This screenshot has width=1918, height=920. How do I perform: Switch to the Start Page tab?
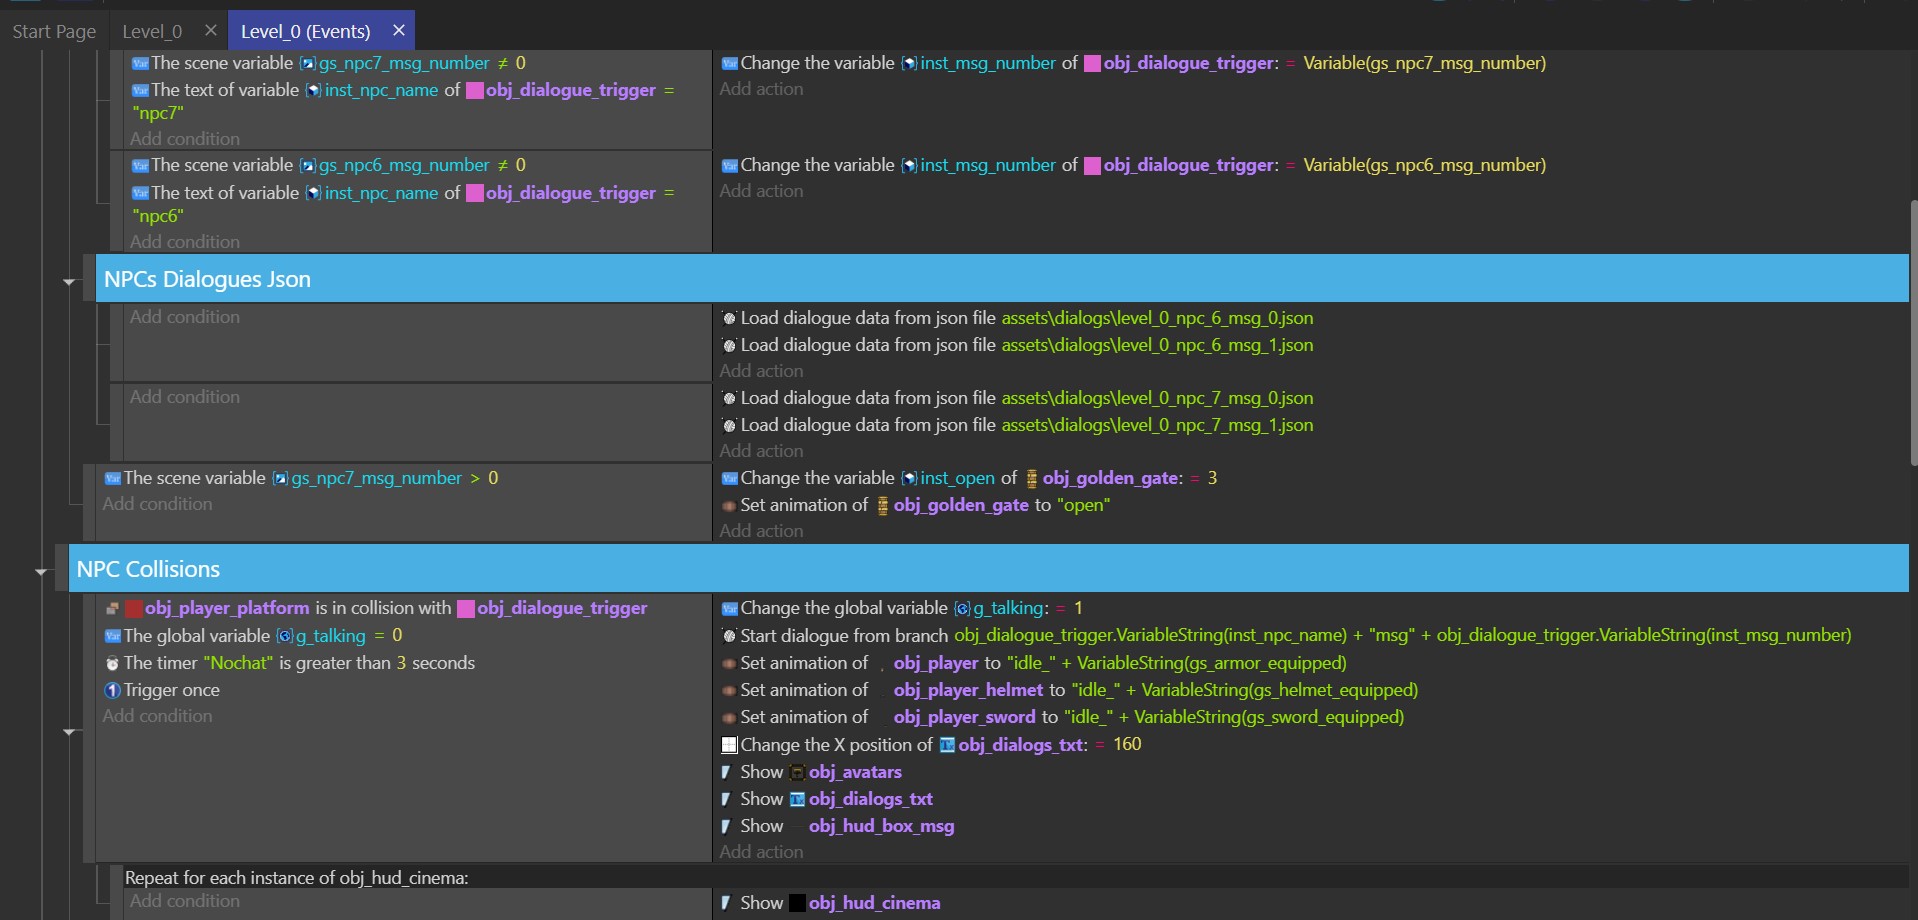click(54, 31)
